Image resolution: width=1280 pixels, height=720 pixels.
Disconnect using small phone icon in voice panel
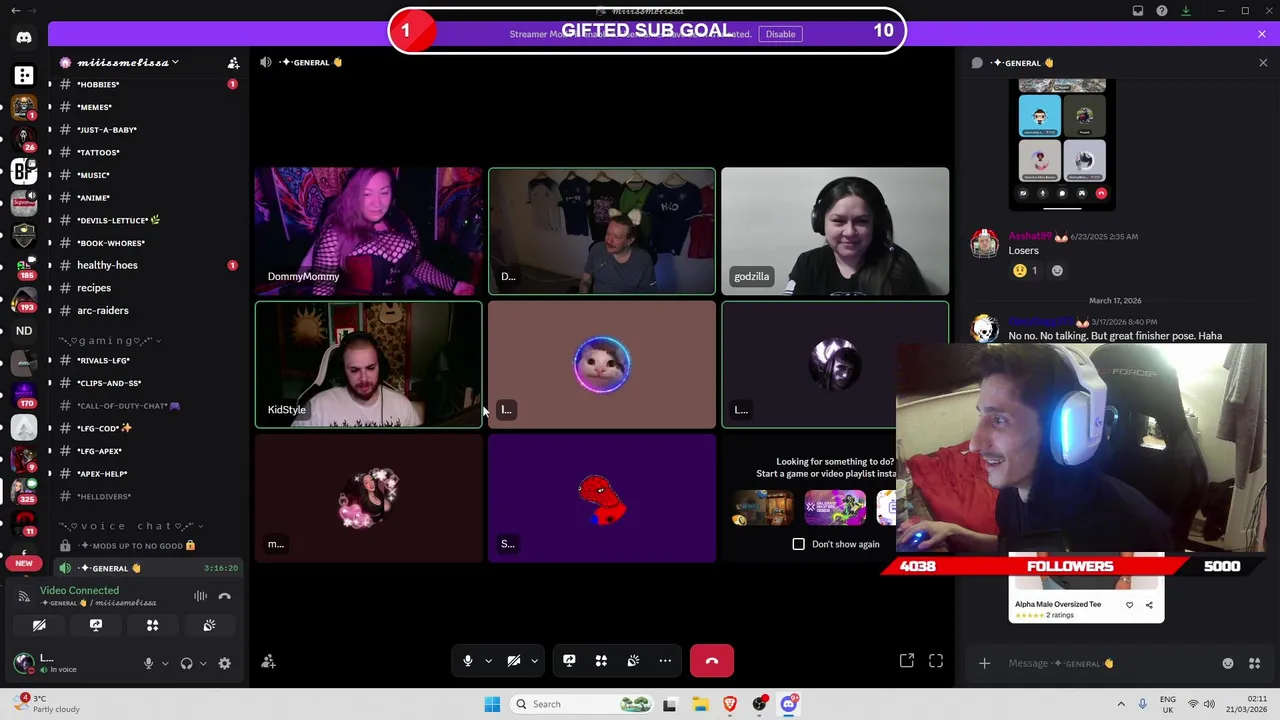click(225, 596)
